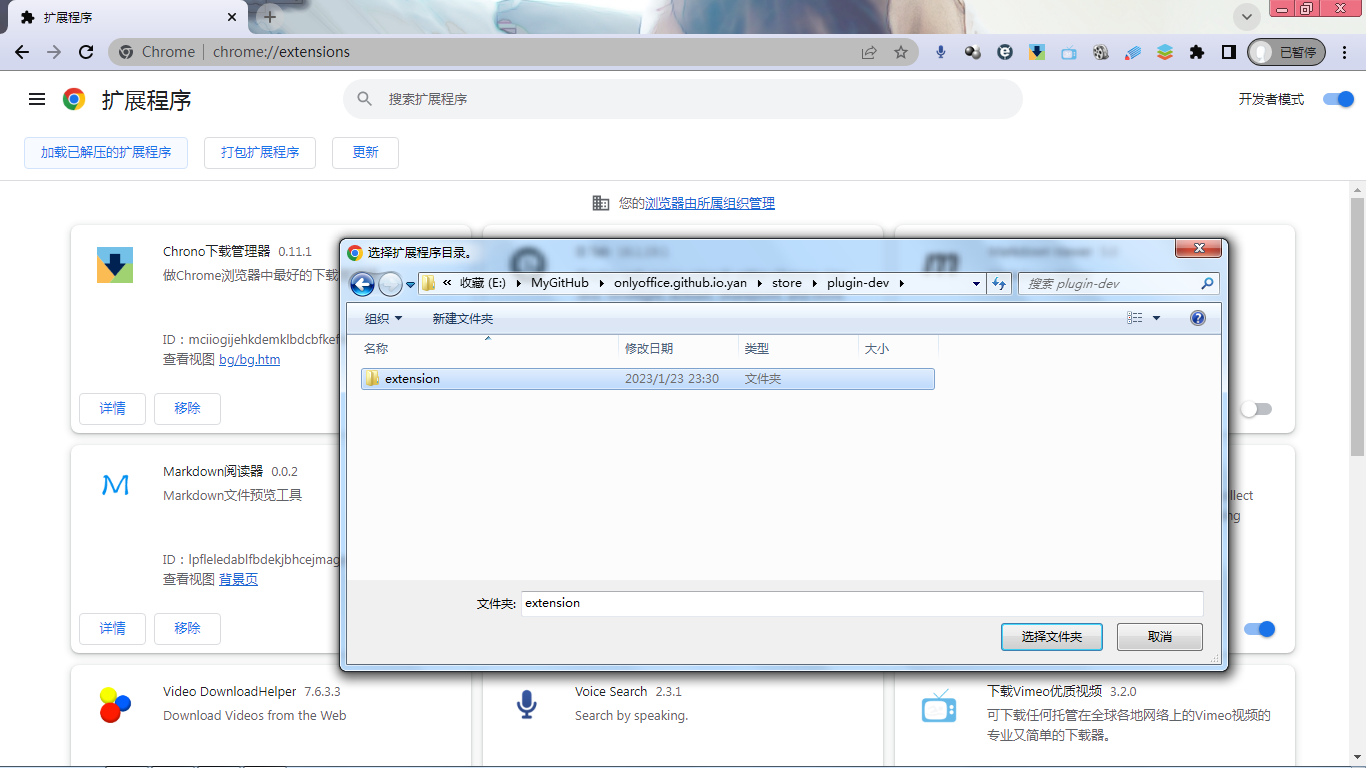
Task: Click the 选择文件夹 button
Action: (1051, 637)
